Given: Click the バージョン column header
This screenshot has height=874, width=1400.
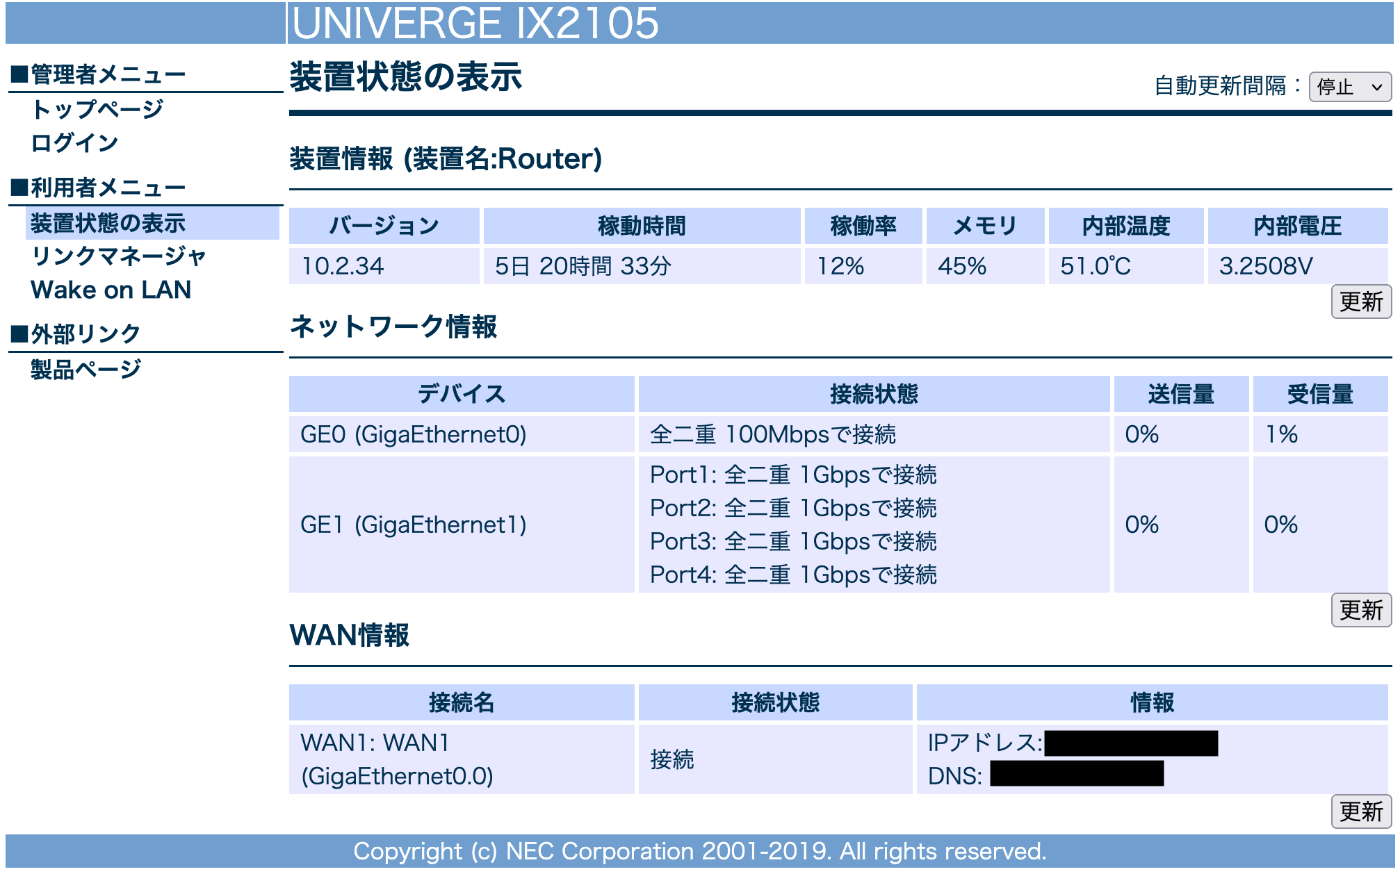Looking at the screenshot, I should pos(385,226).
